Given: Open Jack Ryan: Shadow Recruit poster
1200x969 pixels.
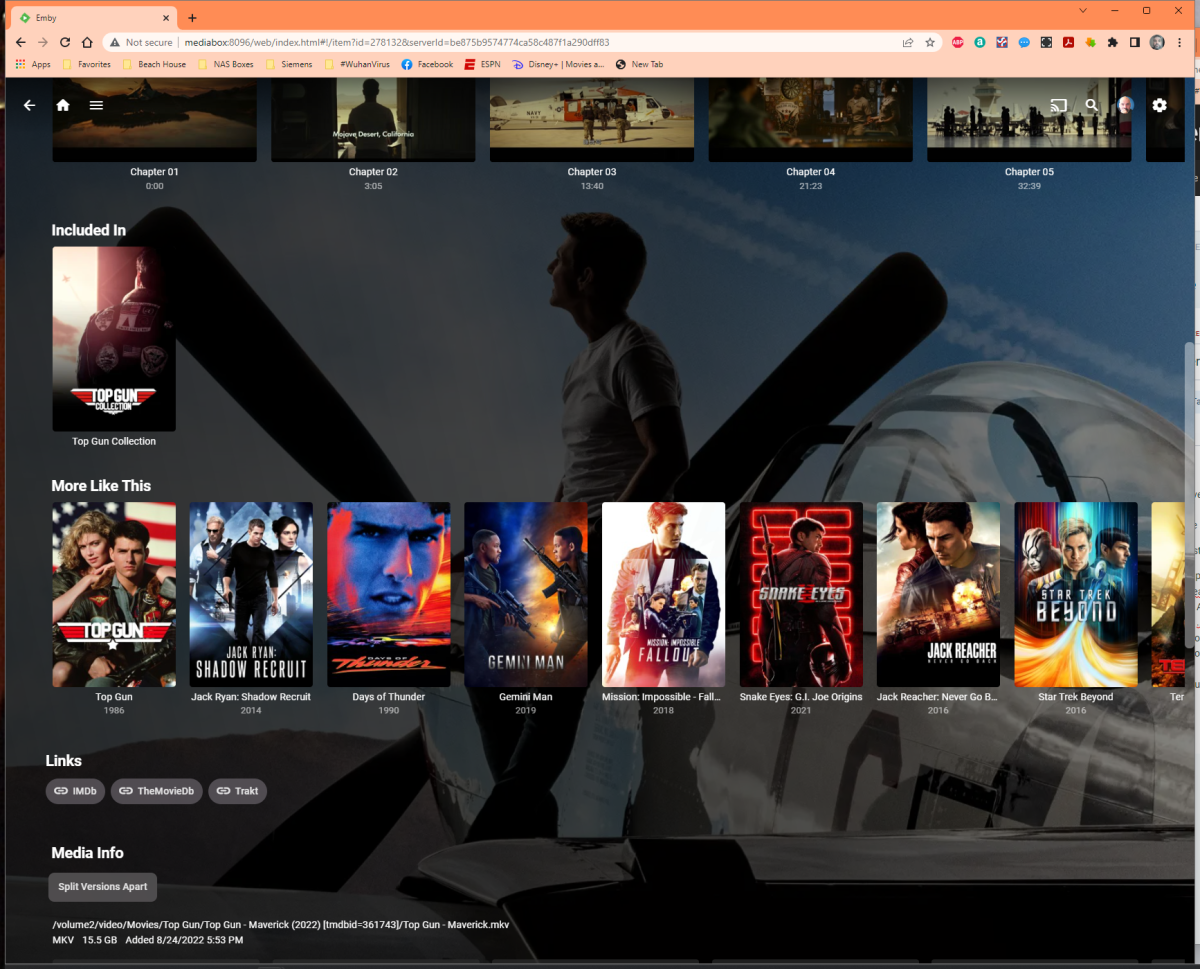Looking at the screenshot, I should click(251, 594).
